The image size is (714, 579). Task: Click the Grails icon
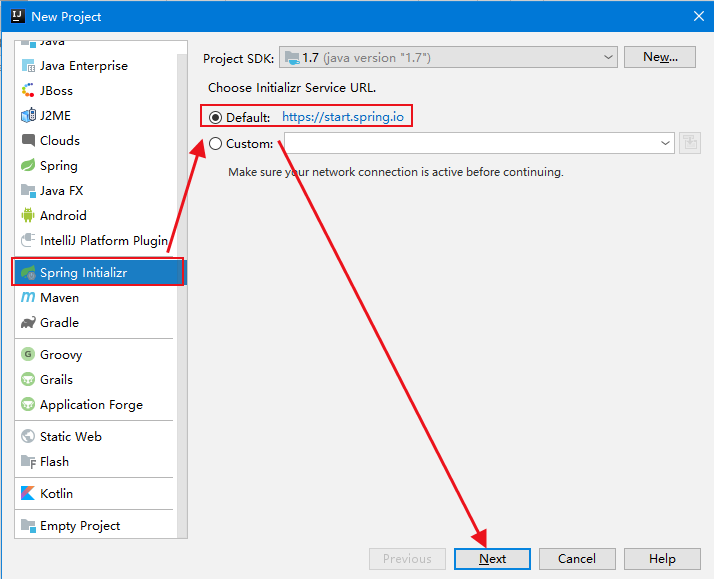(x=28, y=379)
